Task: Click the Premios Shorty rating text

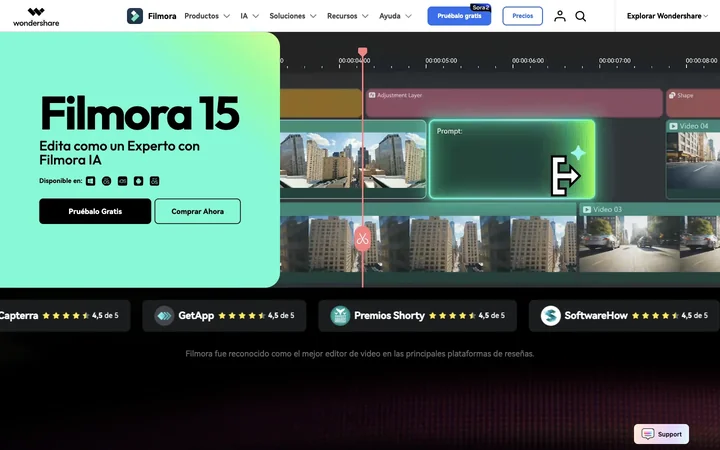Action: tap(491, 315)
